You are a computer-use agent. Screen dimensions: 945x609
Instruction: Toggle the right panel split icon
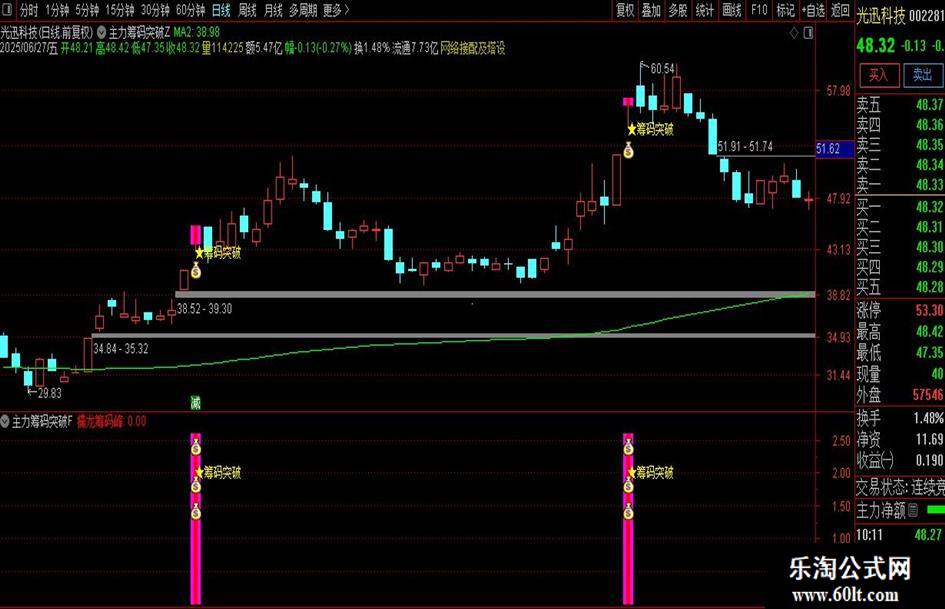(x=809, y=33)
